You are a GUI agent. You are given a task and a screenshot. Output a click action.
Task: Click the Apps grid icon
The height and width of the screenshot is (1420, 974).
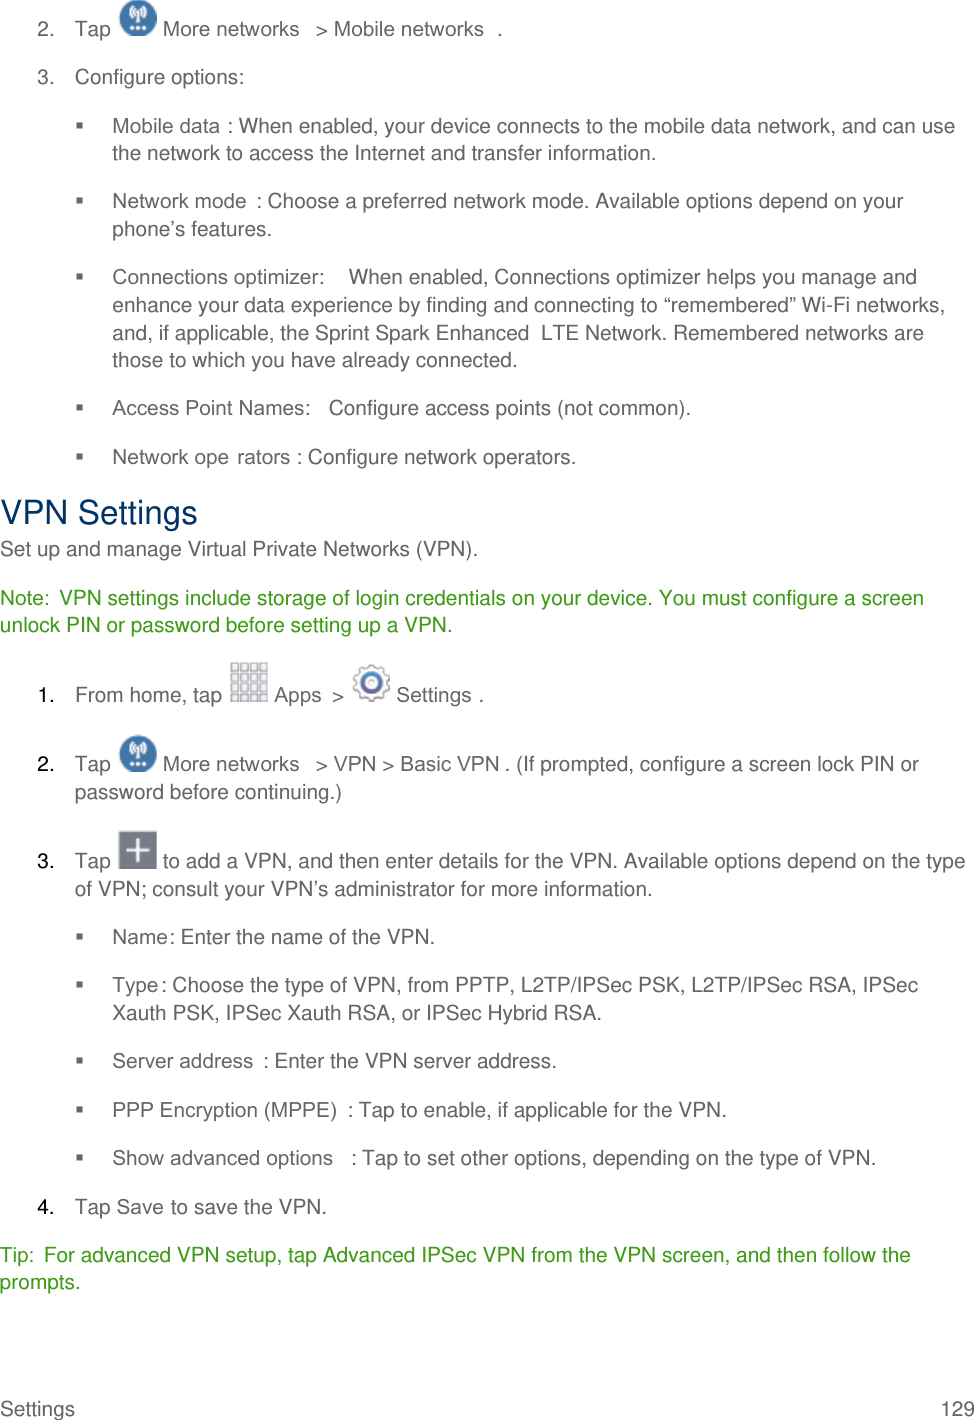click(x=248, y=683)
